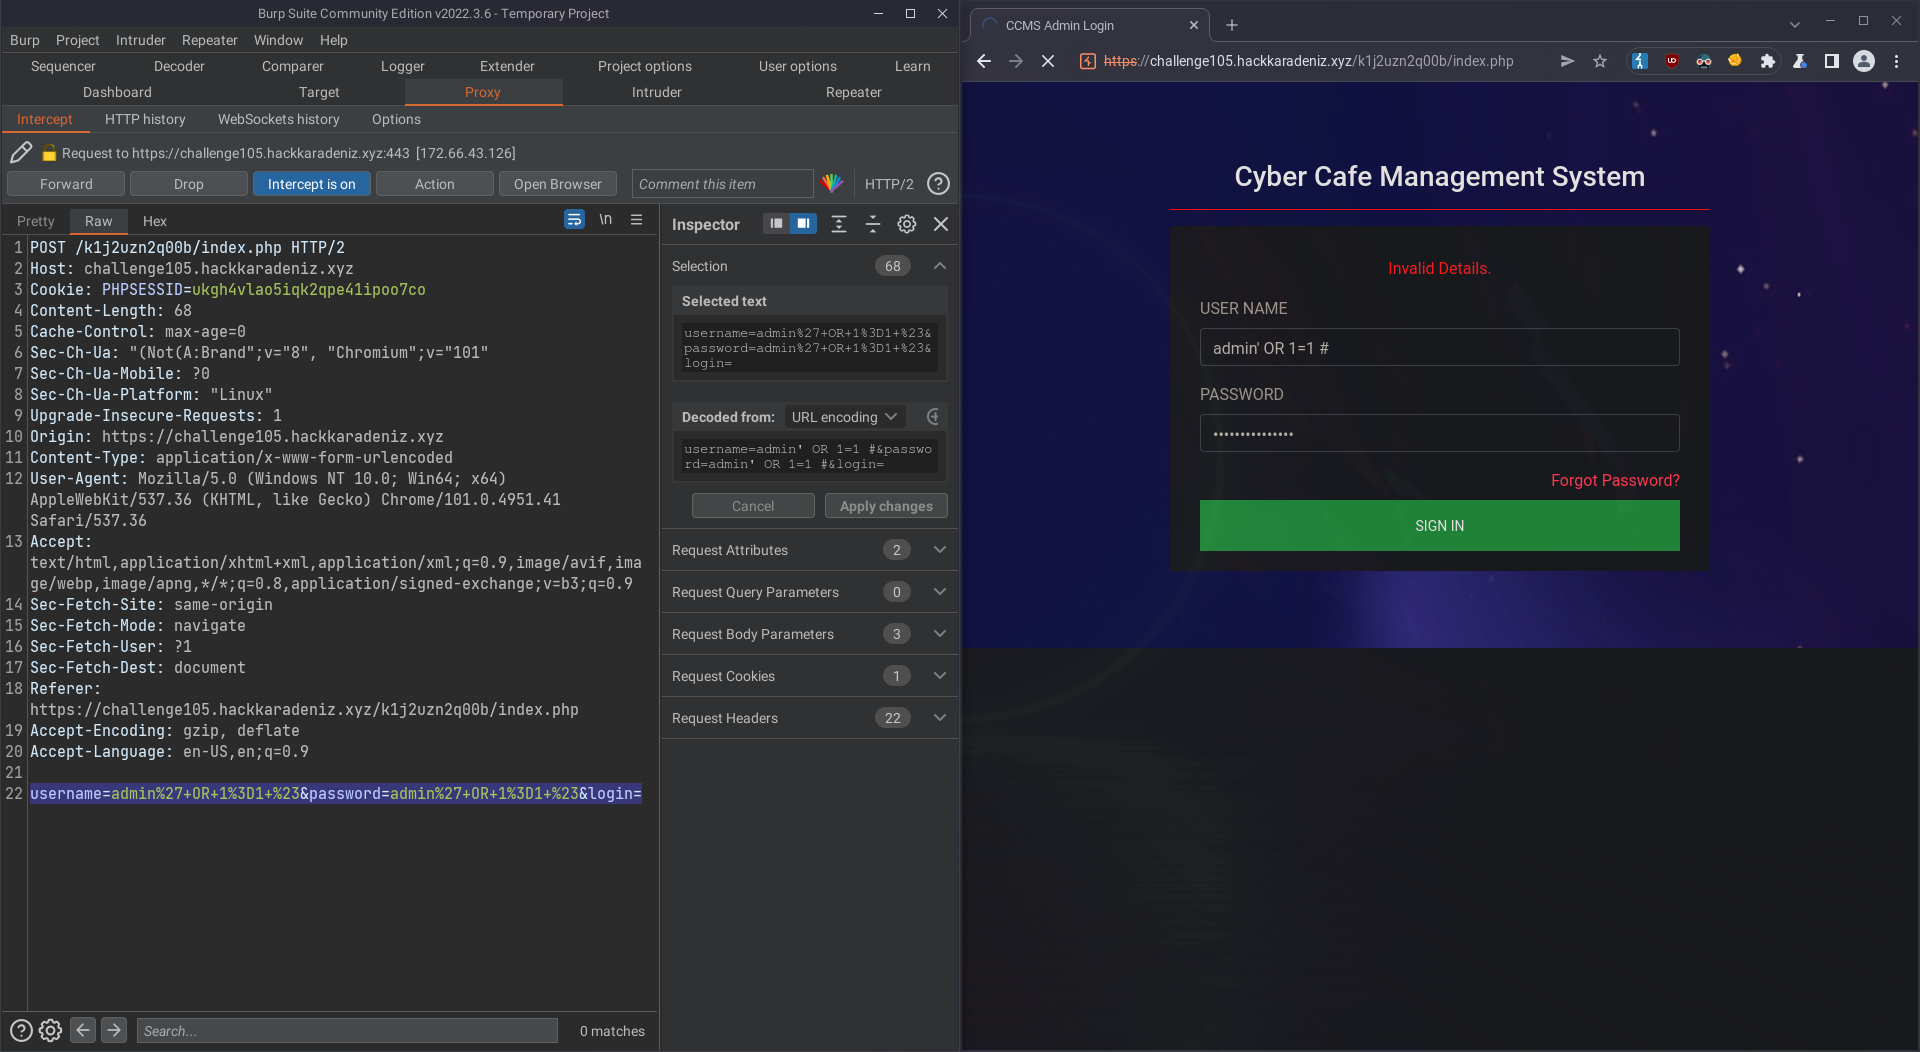
Task: Switch to the Pretty view tab
Action: (36, 221)
